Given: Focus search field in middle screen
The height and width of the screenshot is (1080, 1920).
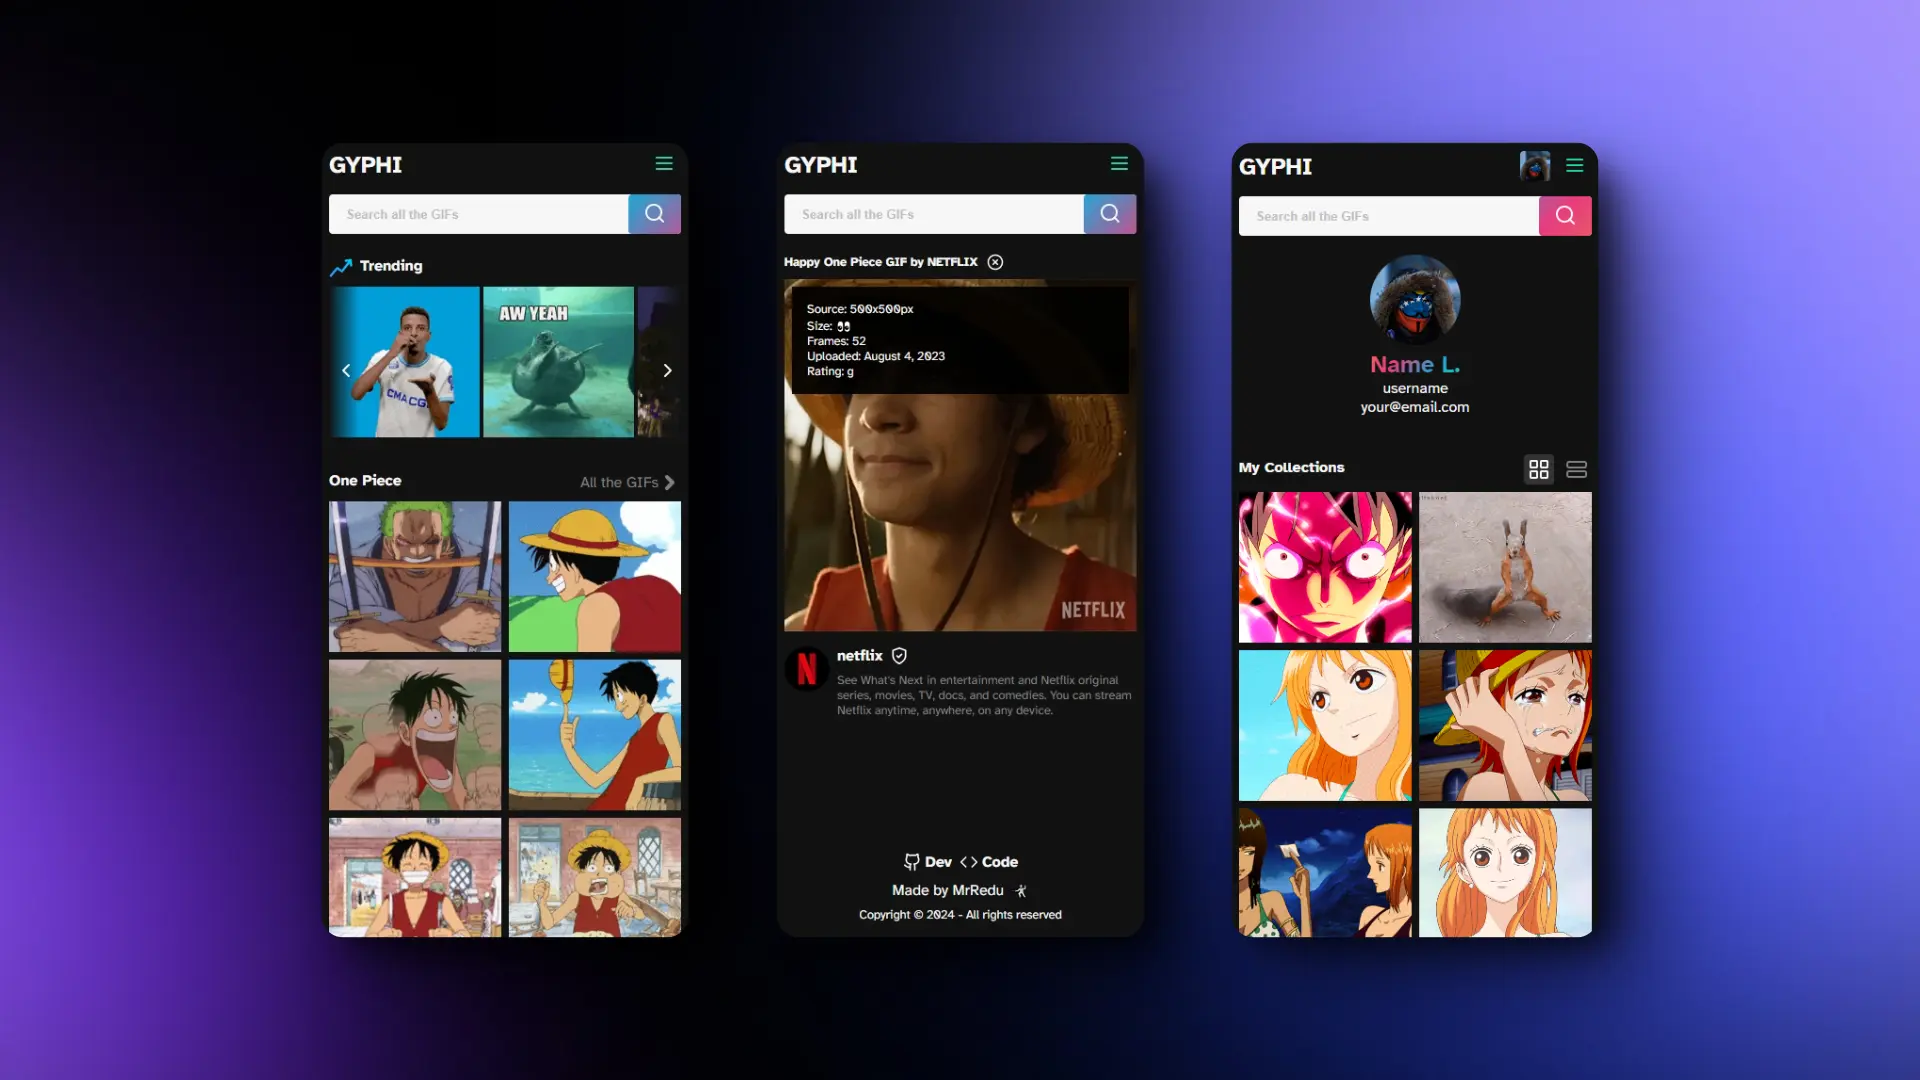Looking at the screenshot, I should 934,214.
